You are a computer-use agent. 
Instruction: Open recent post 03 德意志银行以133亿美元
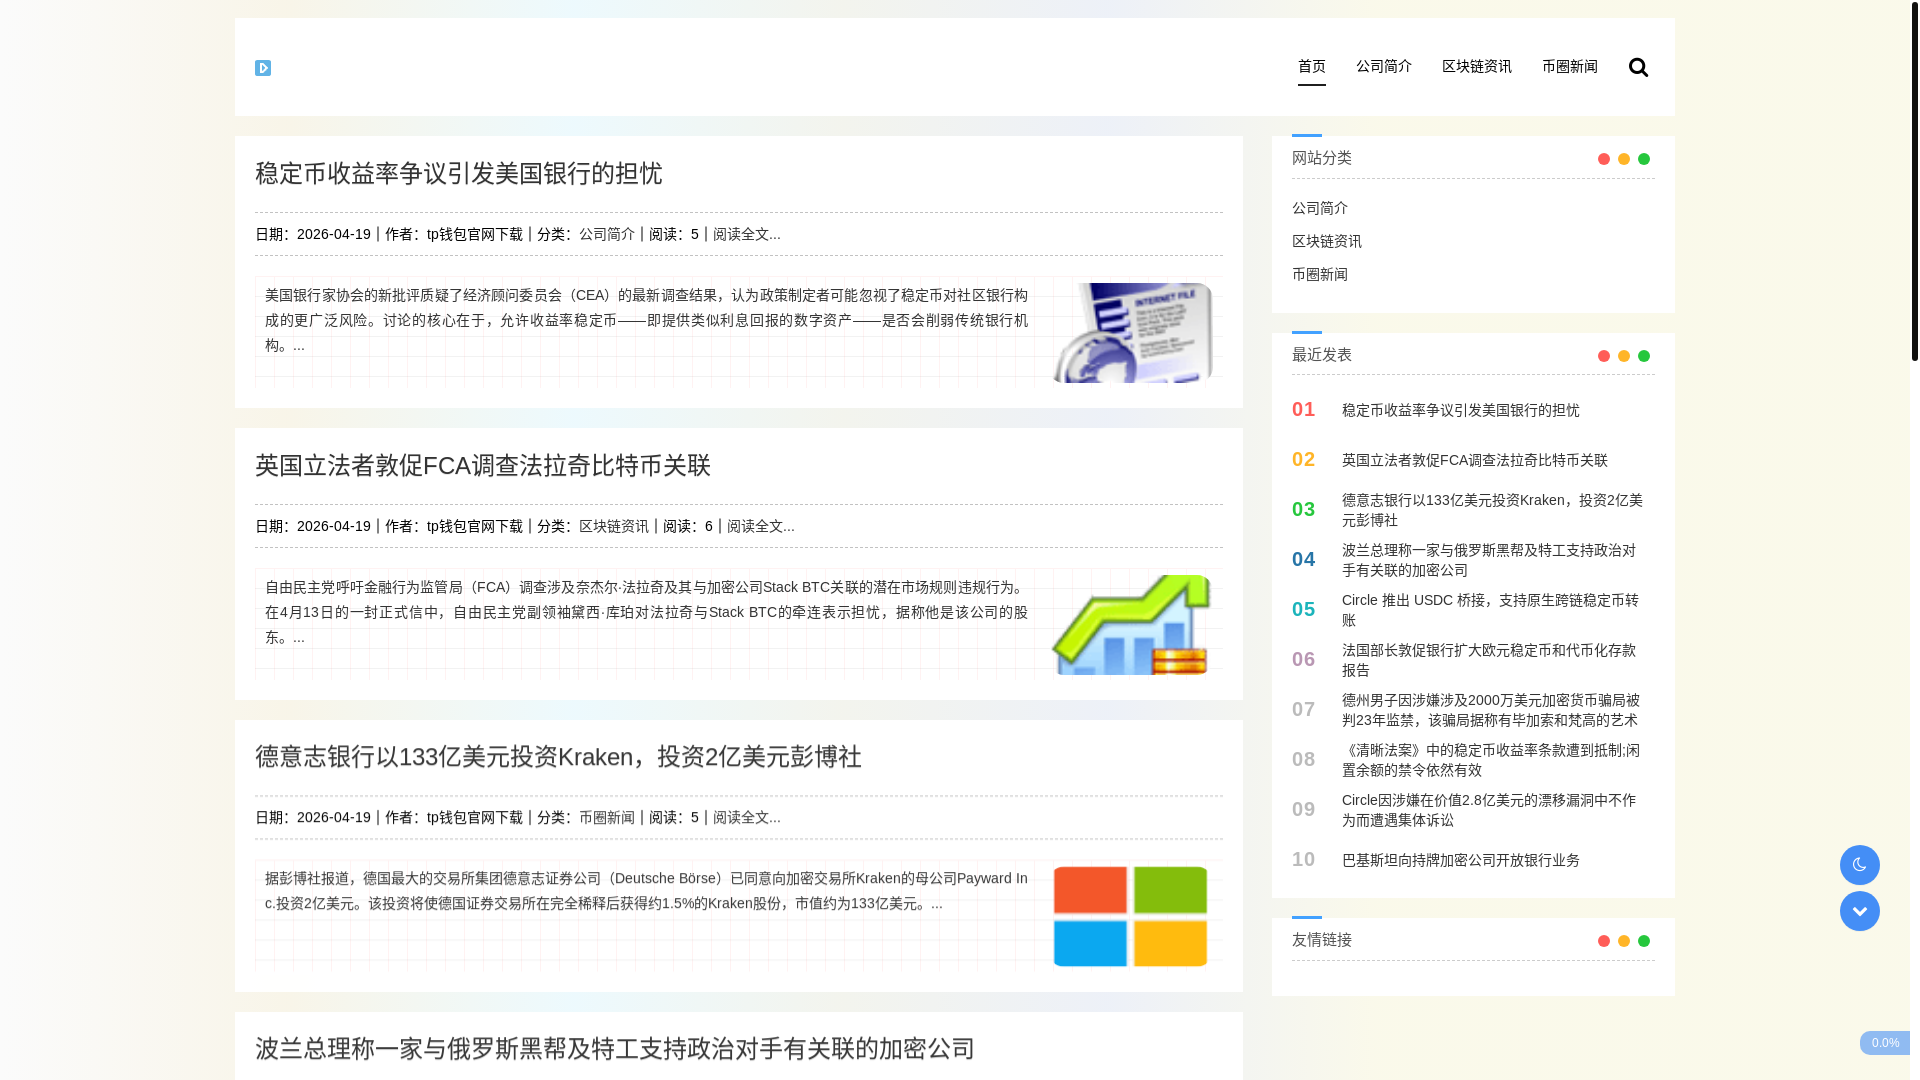(x=1492, y=510)
